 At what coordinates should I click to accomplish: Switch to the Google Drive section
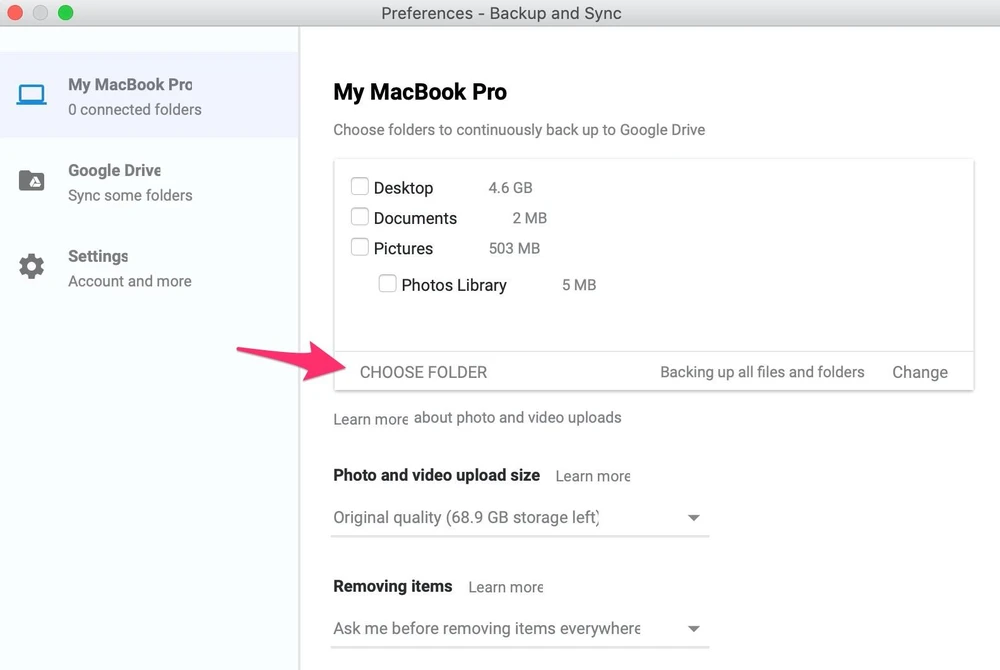130,182
